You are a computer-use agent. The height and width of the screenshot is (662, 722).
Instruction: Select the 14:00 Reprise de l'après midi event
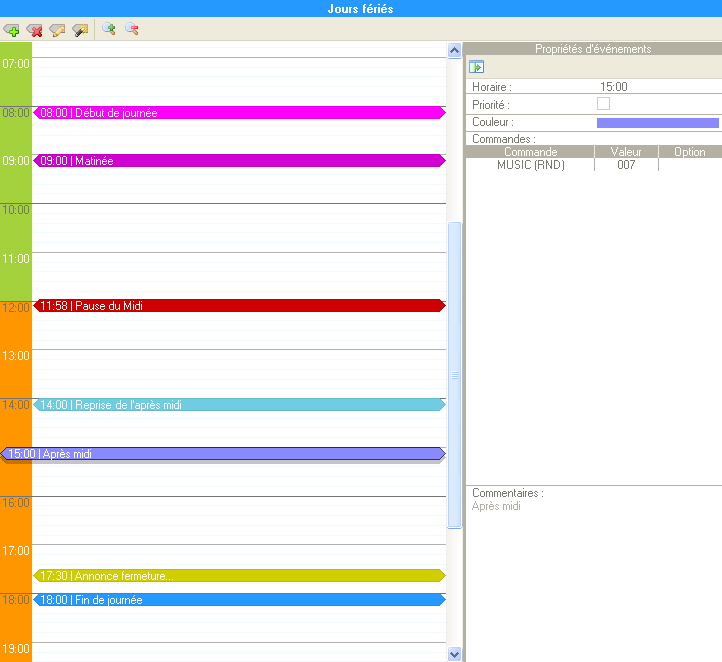pyautogui.click(x=239, y=405)
